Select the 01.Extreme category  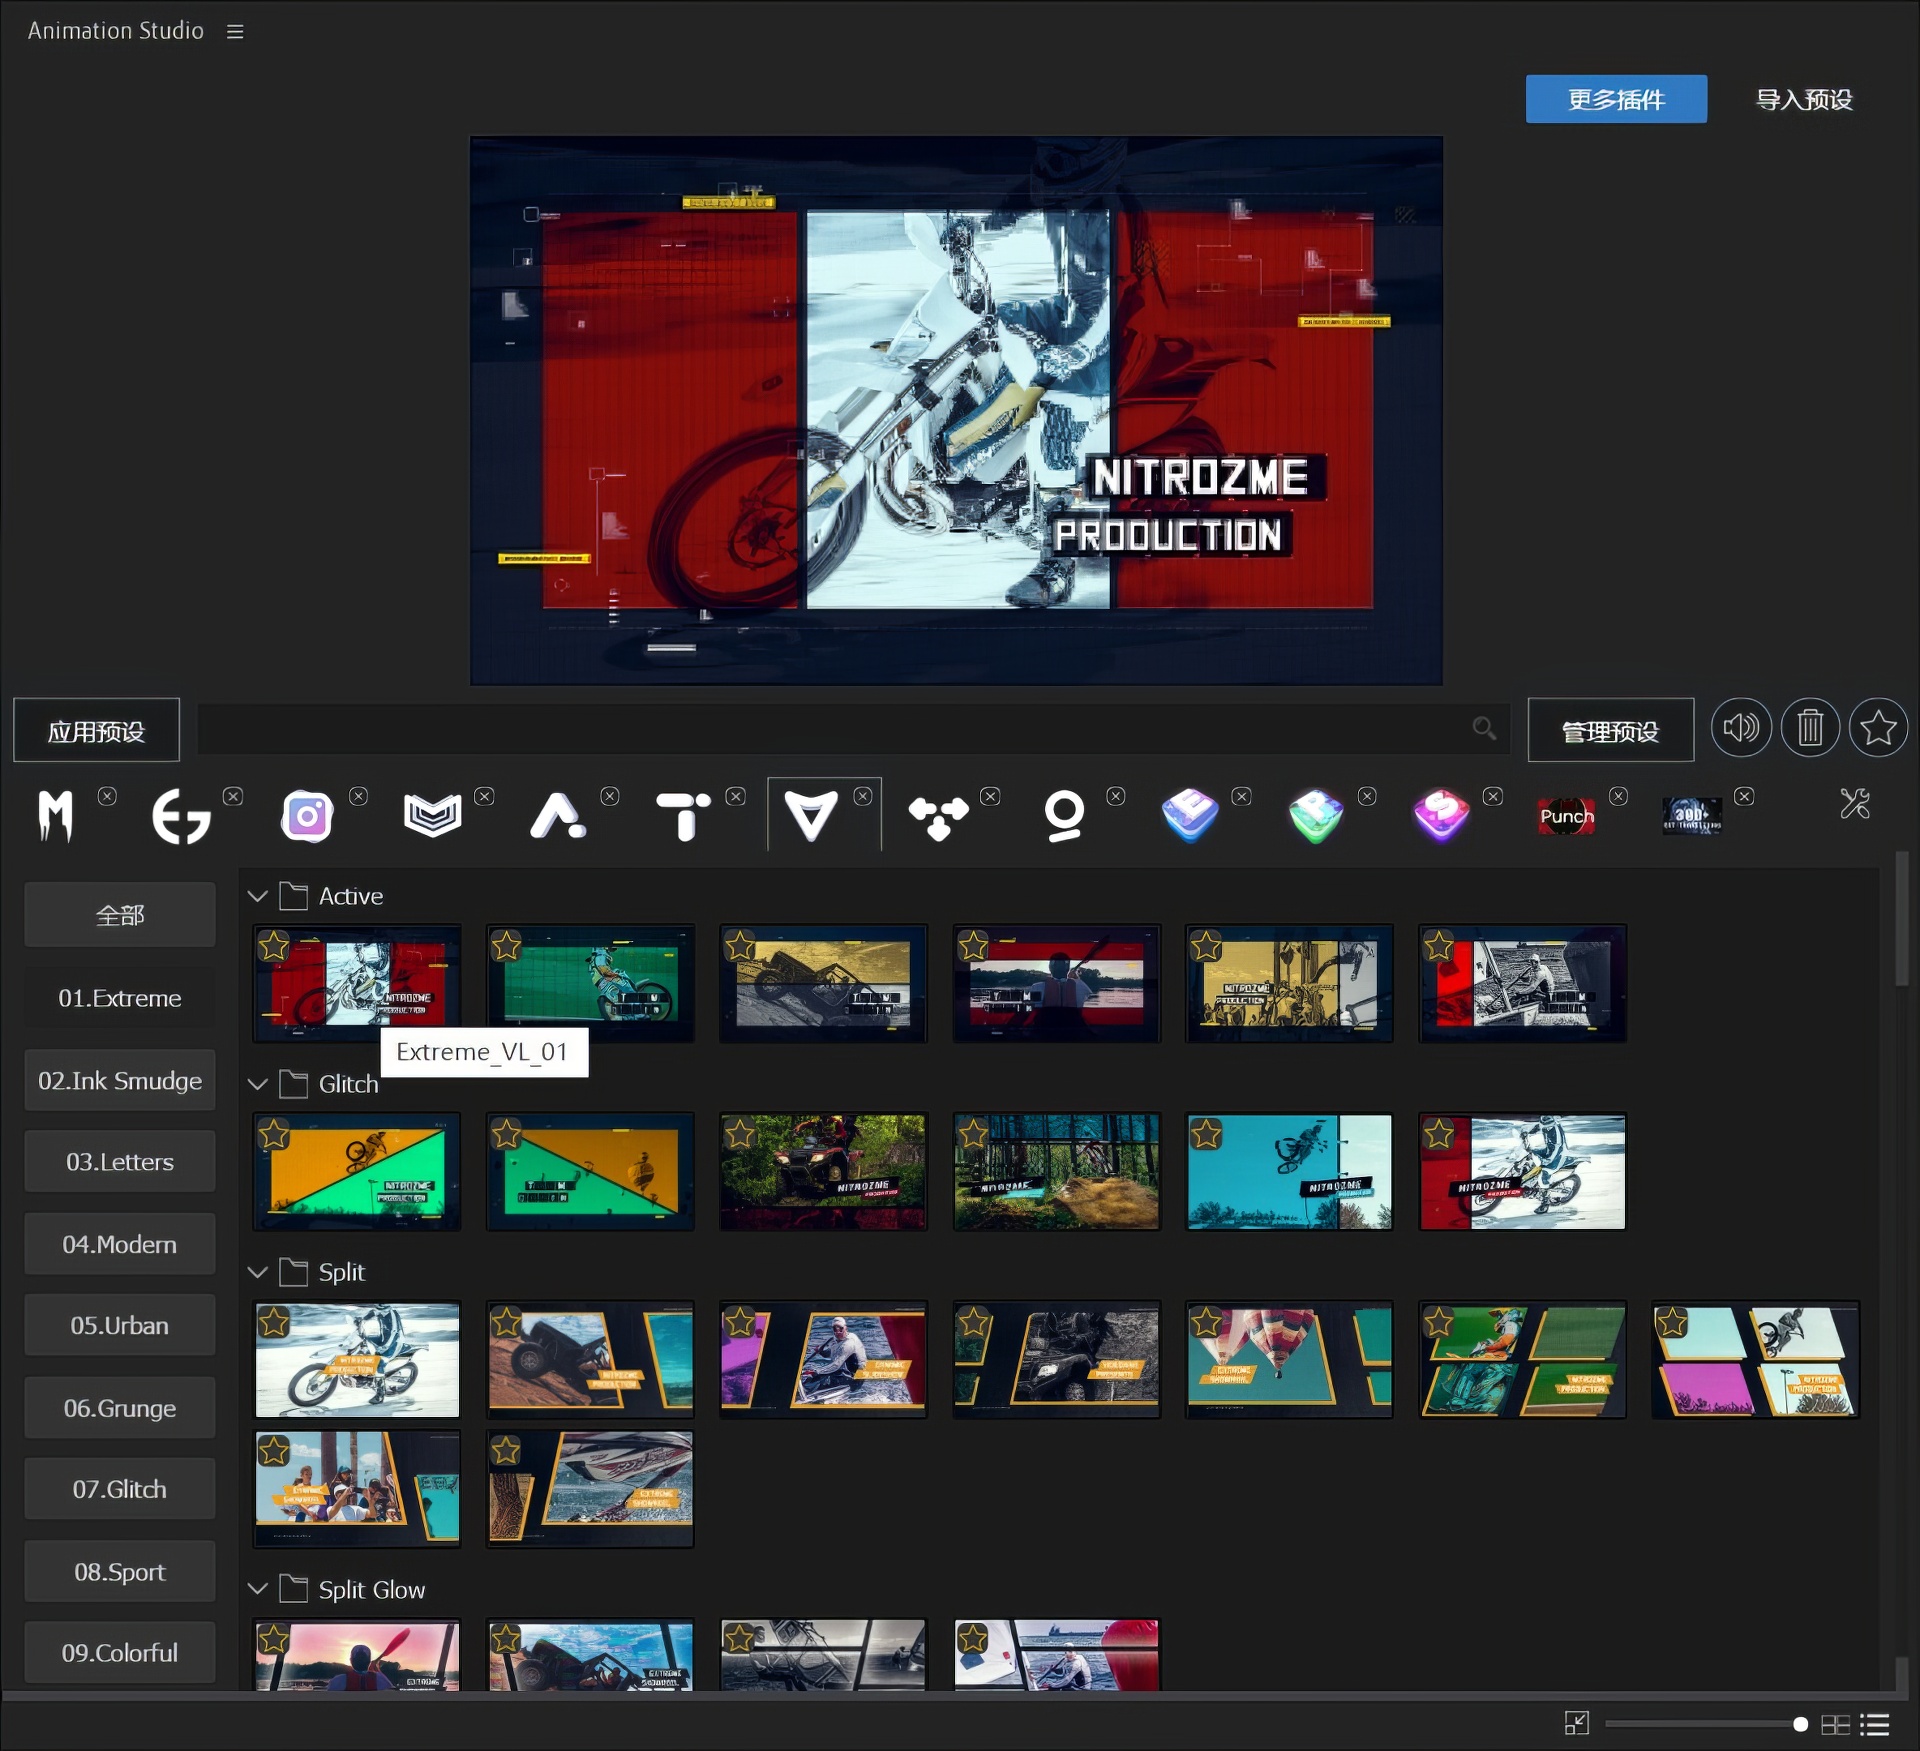120,998
